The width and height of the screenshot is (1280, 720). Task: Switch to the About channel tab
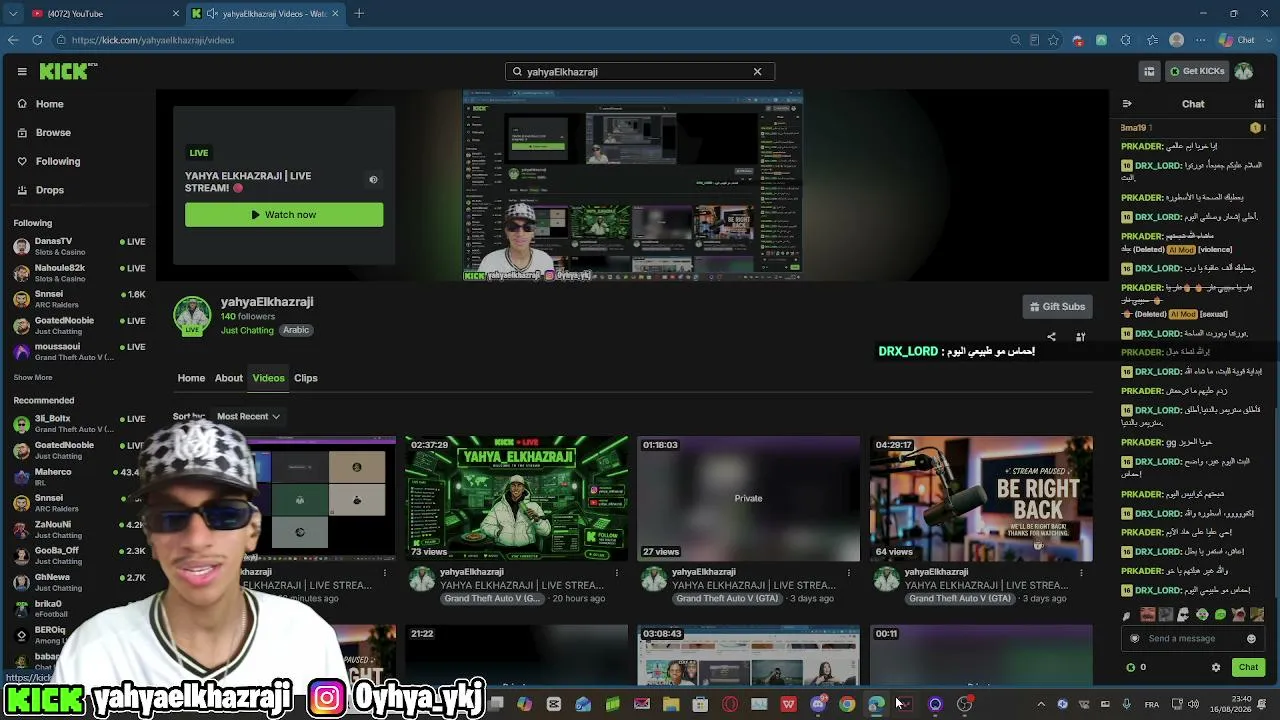228,378
